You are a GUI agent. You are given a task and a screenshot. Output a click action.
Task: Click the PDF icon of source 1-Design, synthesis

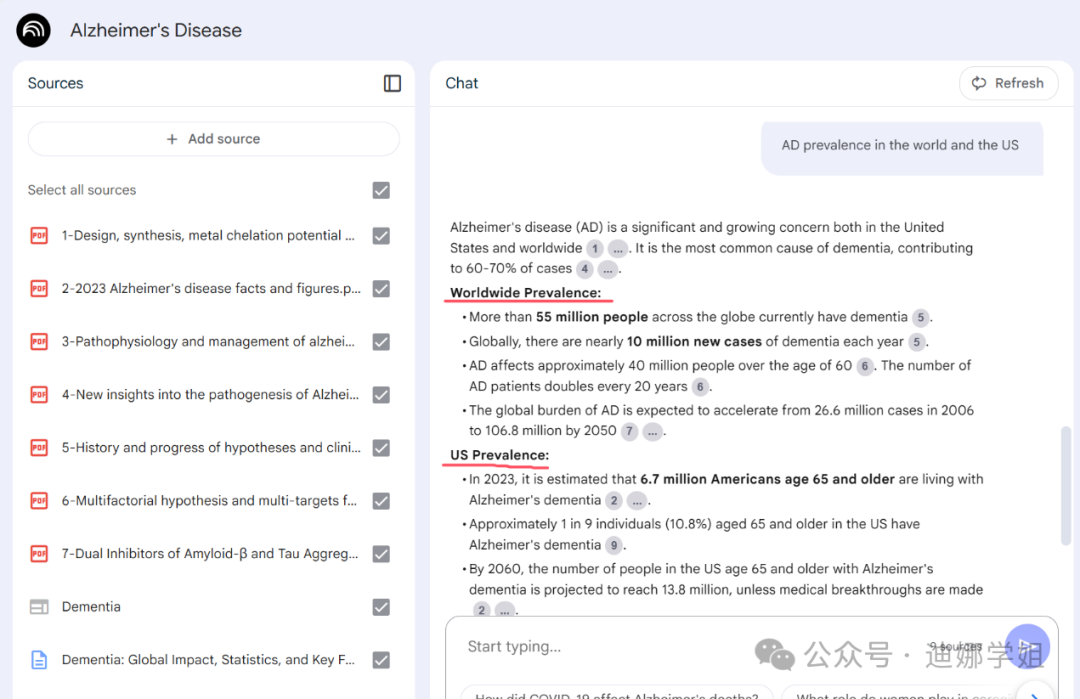pos(39,236)
